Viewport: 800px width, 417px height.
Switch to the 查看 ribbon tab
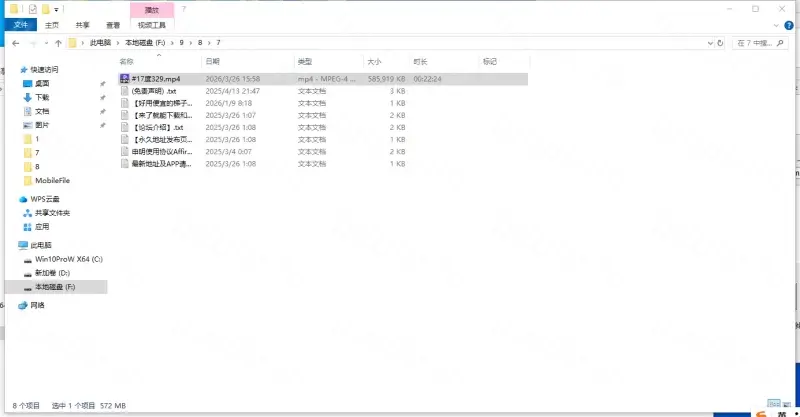[114, 25]
